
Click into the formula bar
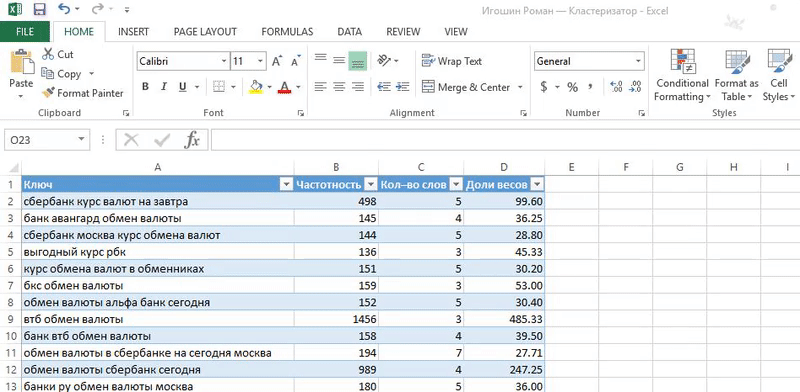505,140
